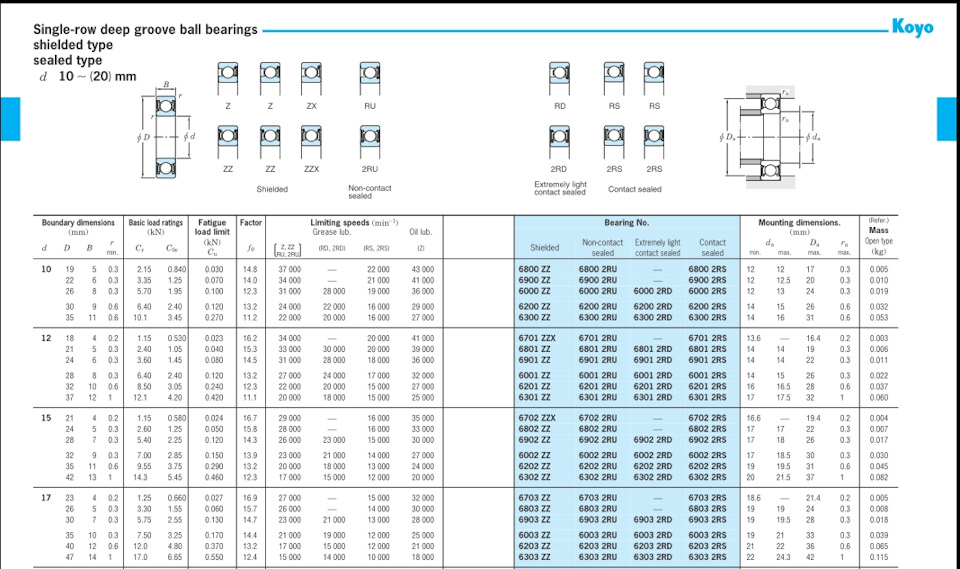Click bearing number '6203 2RU'

(598, 546)
